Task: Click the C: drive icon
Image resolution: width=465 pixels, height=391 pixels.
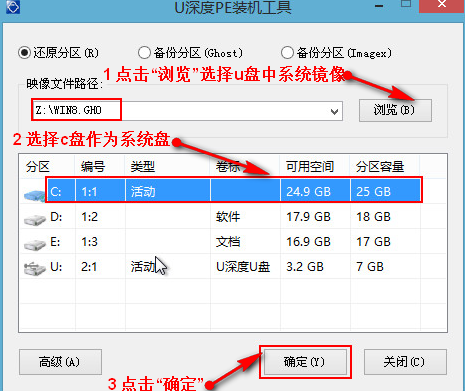Action: pyautogui.click(x=34, y=195)
